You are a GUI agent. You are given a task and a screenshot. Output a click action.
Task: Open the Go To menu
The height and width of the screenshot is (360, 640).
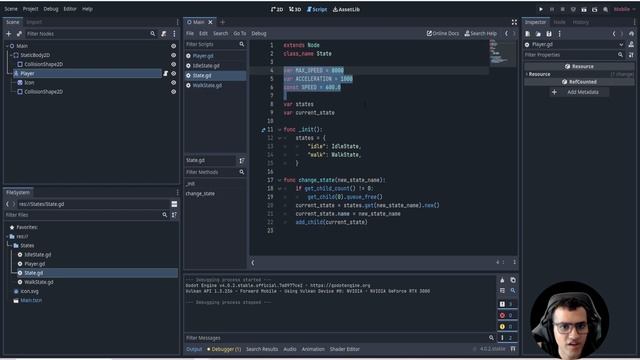pyautogui.click(x=240, y=33)
